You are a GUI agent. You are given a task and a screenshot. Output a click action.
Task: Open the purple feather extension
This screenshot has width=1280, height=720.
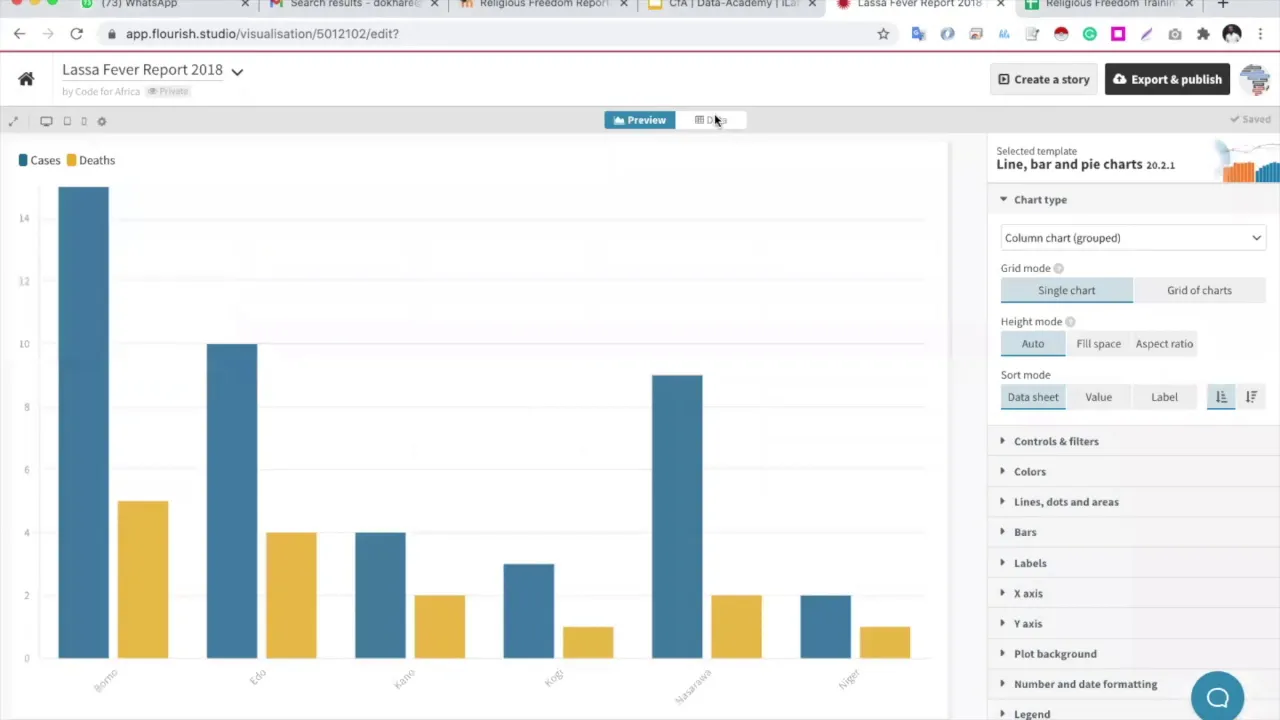pos(1146,34)
